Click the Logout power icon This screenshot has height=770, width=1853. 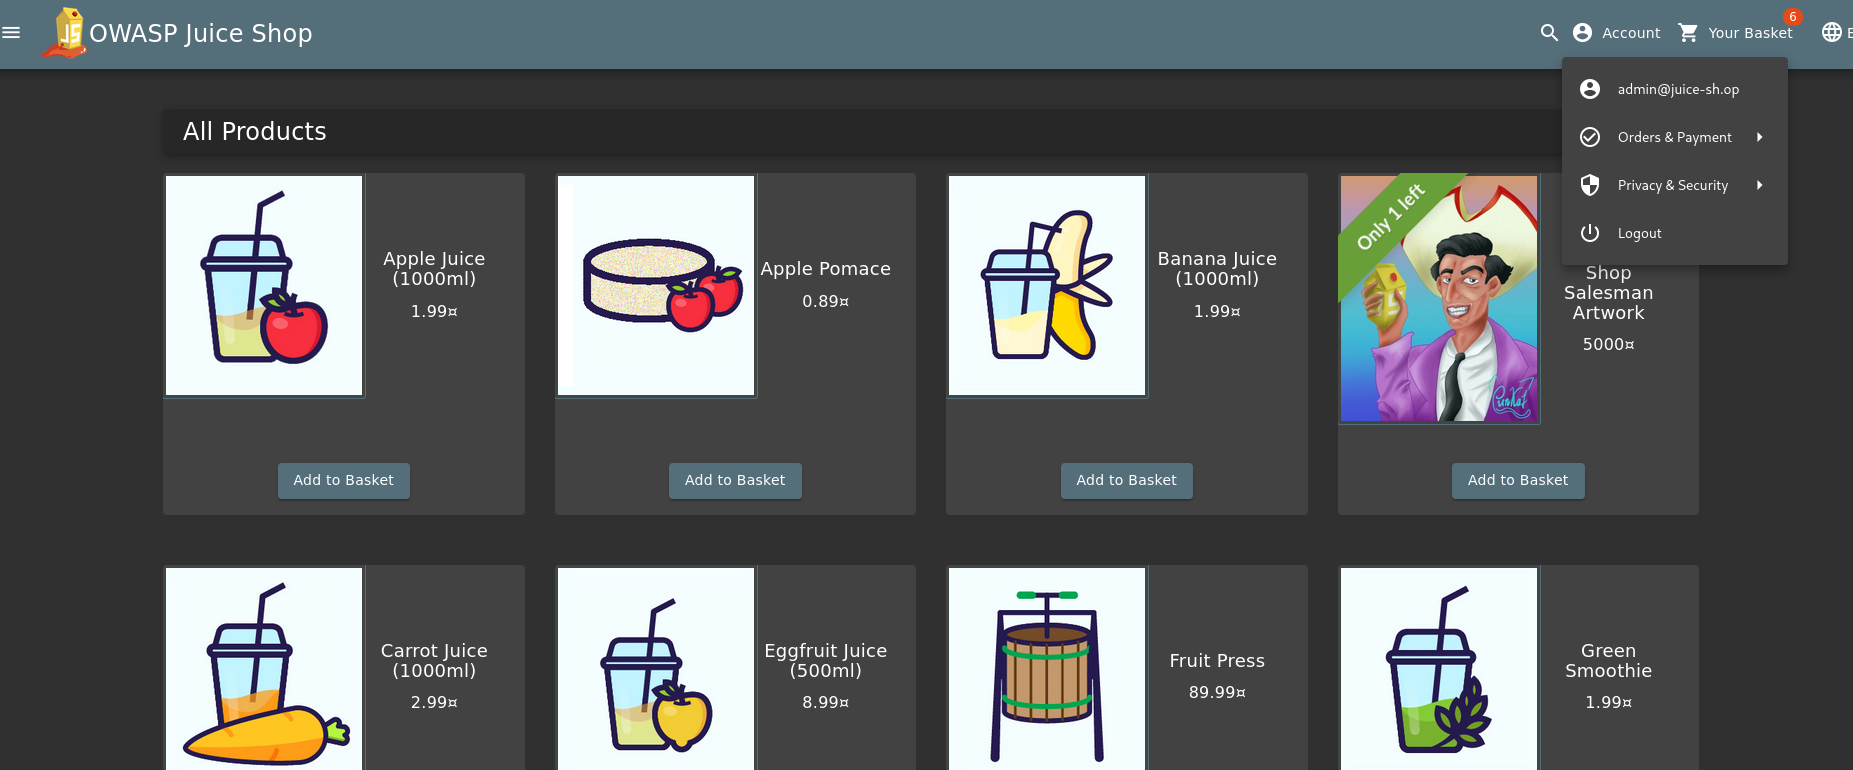coord(1590,233)
